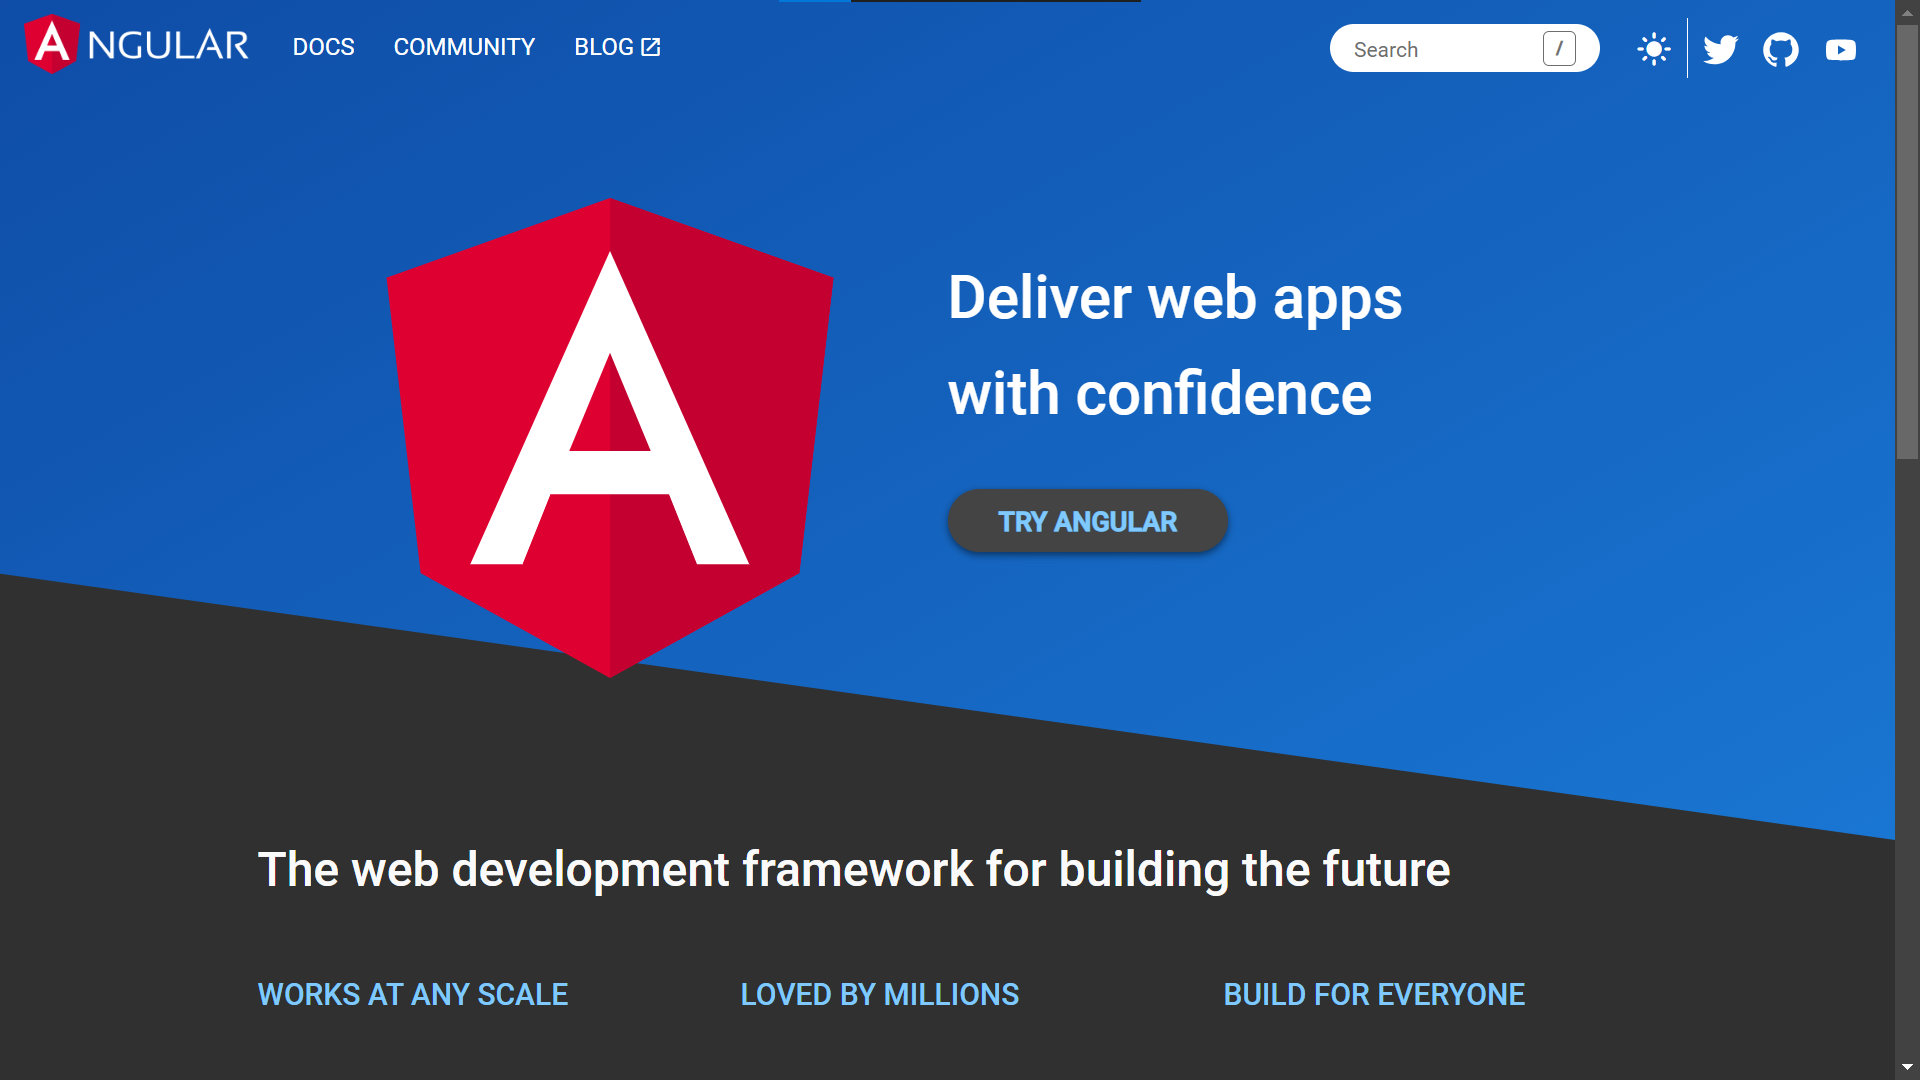Open Angular's GitHub repository icon
The width and height of the screenshot is (1920, 1080).
click(x=1780, y=49)
